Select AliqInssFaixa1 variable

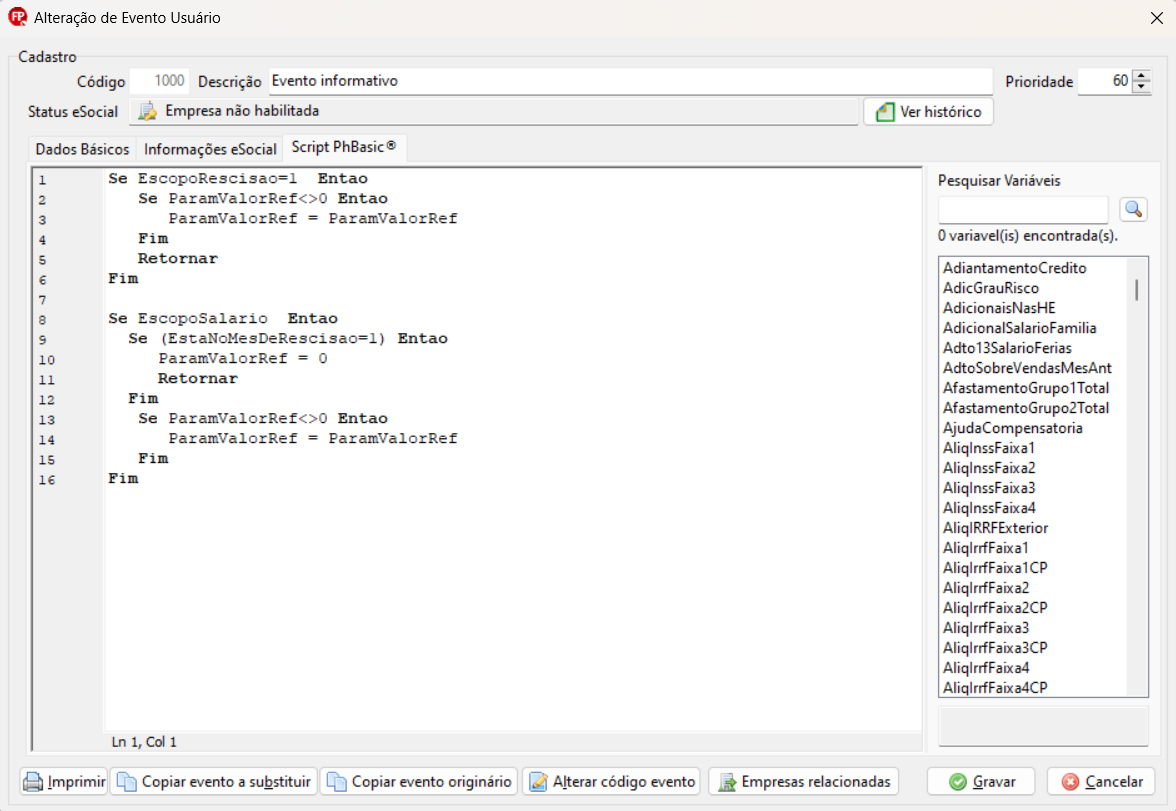tap(988, 448)
